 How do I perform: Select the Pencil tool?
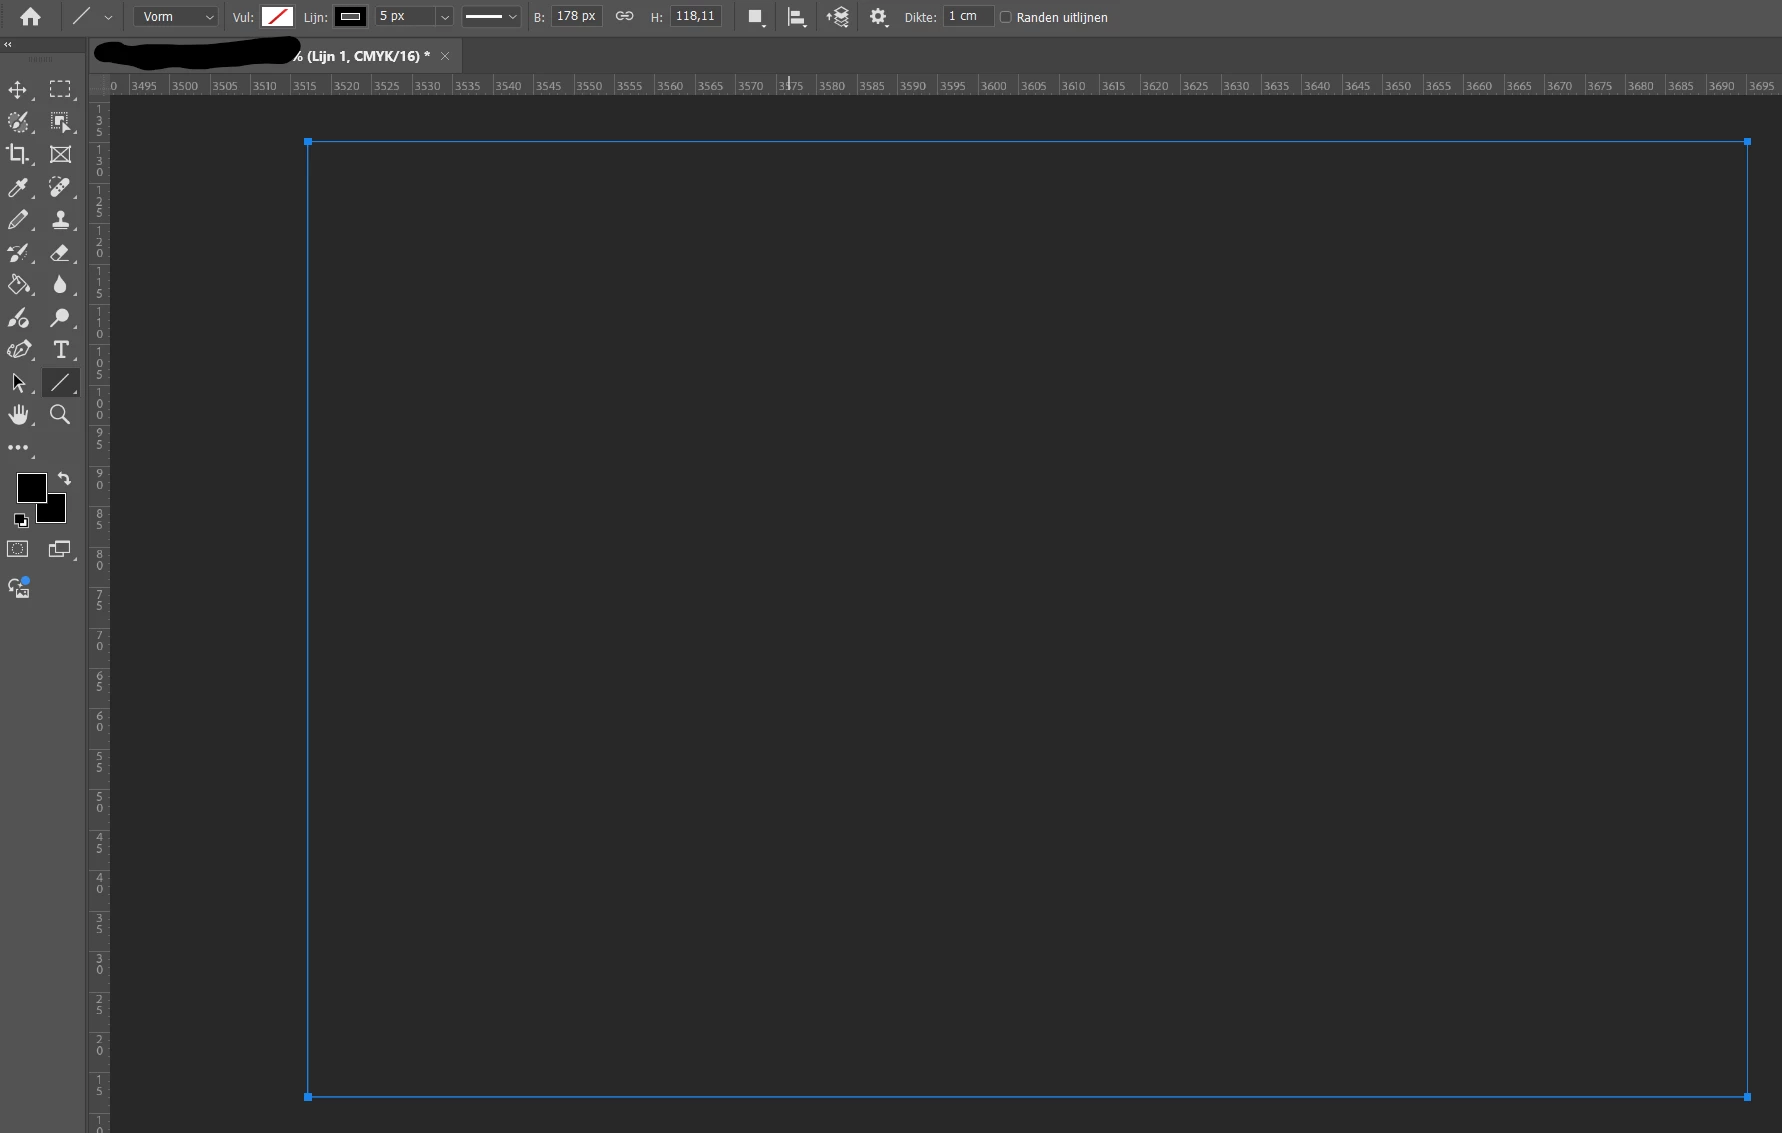pyautogui.click(x=18, y=220)
